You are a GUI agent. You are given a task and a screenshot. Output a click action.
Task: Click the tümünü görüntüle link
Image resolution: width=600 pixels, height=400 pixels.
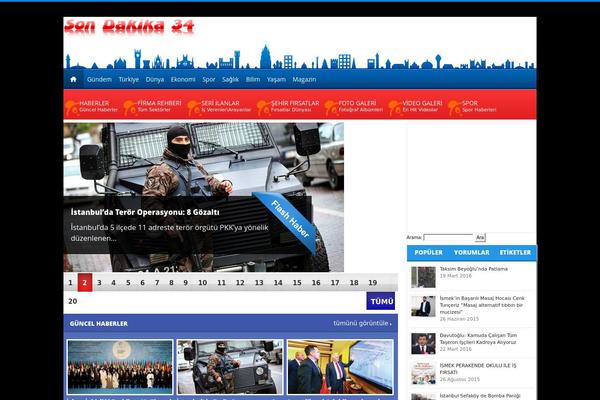pos(362,323)
